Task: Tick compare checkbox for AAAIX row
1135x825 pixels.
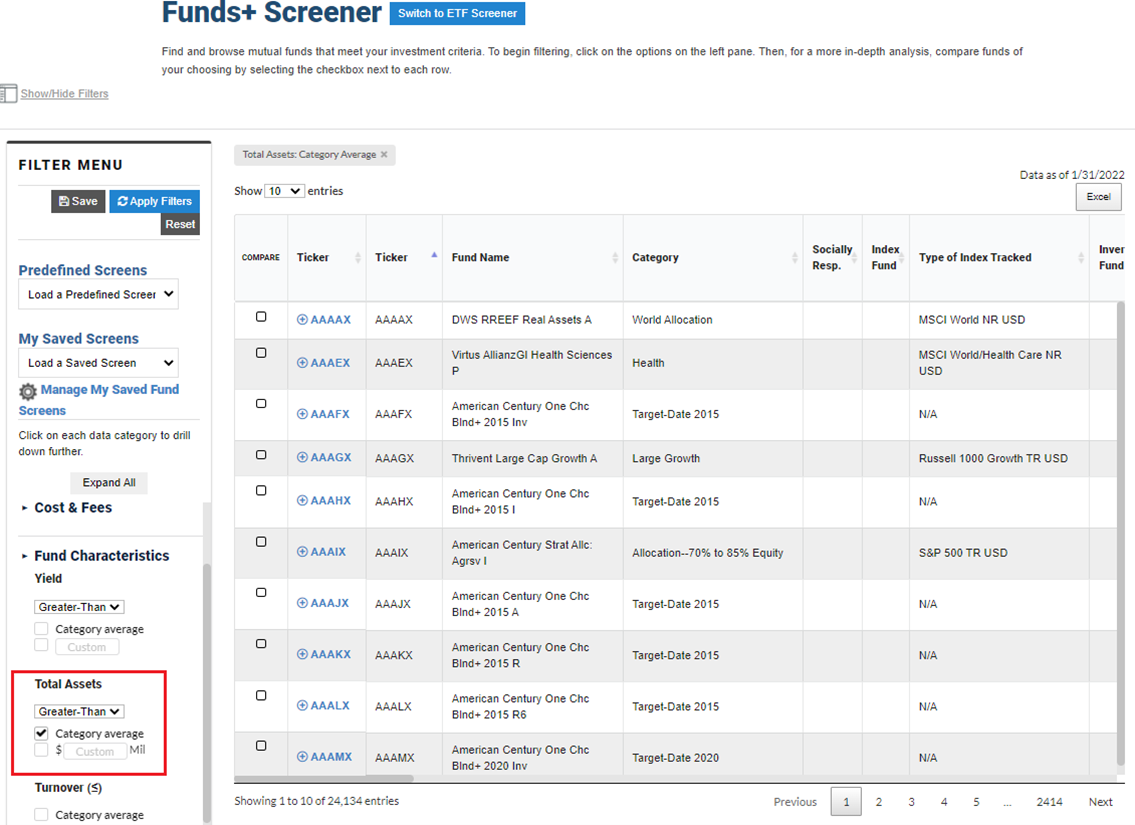Action: tap(261, 542)
